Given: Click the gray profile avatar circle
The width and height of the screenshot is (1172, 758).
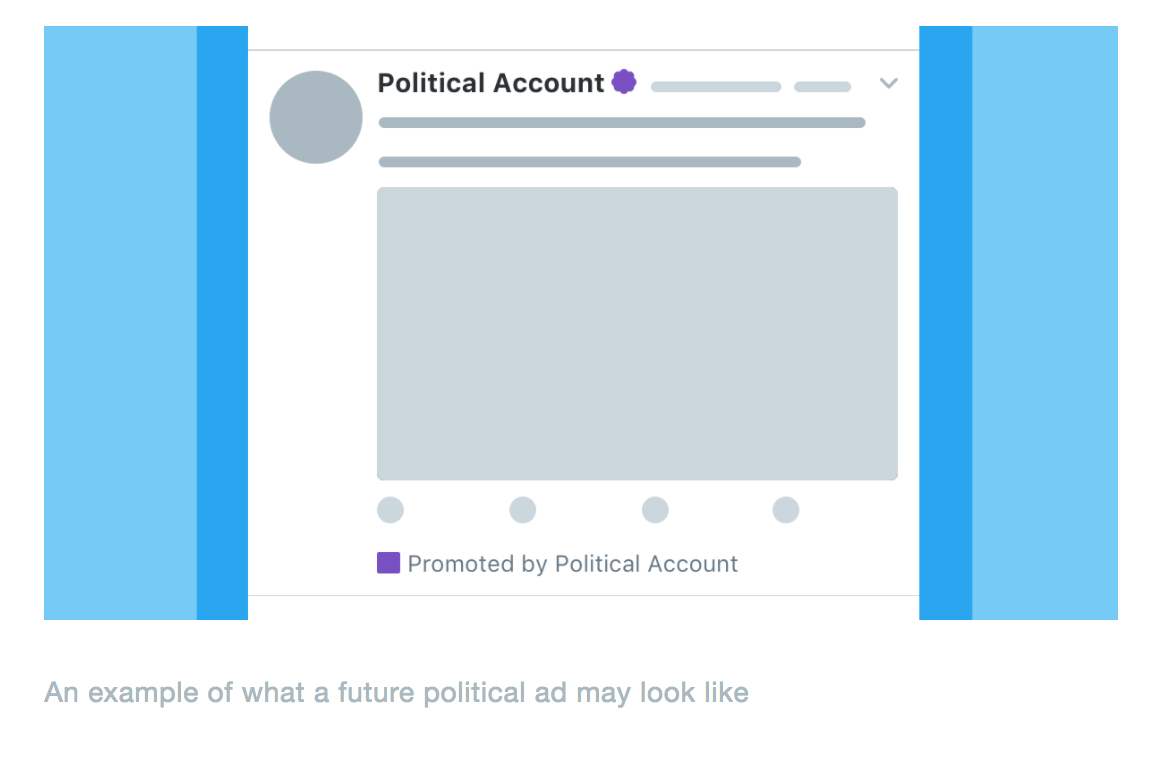Looking at the screenshot, I should [x=316, y=117].
